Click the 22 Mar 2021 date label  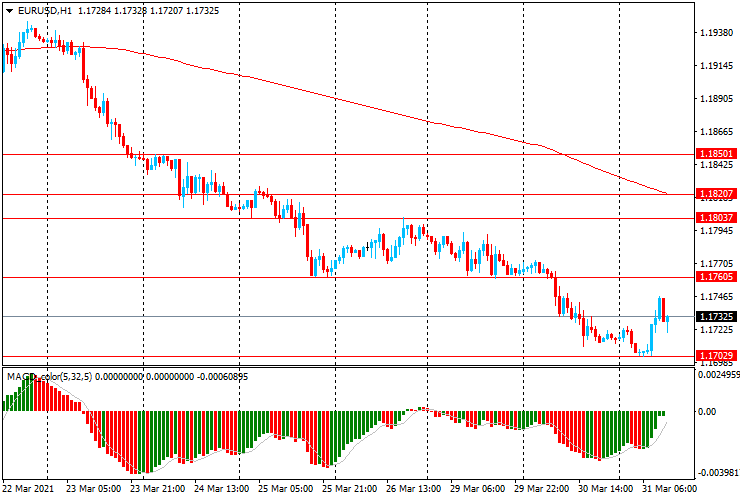28,488
